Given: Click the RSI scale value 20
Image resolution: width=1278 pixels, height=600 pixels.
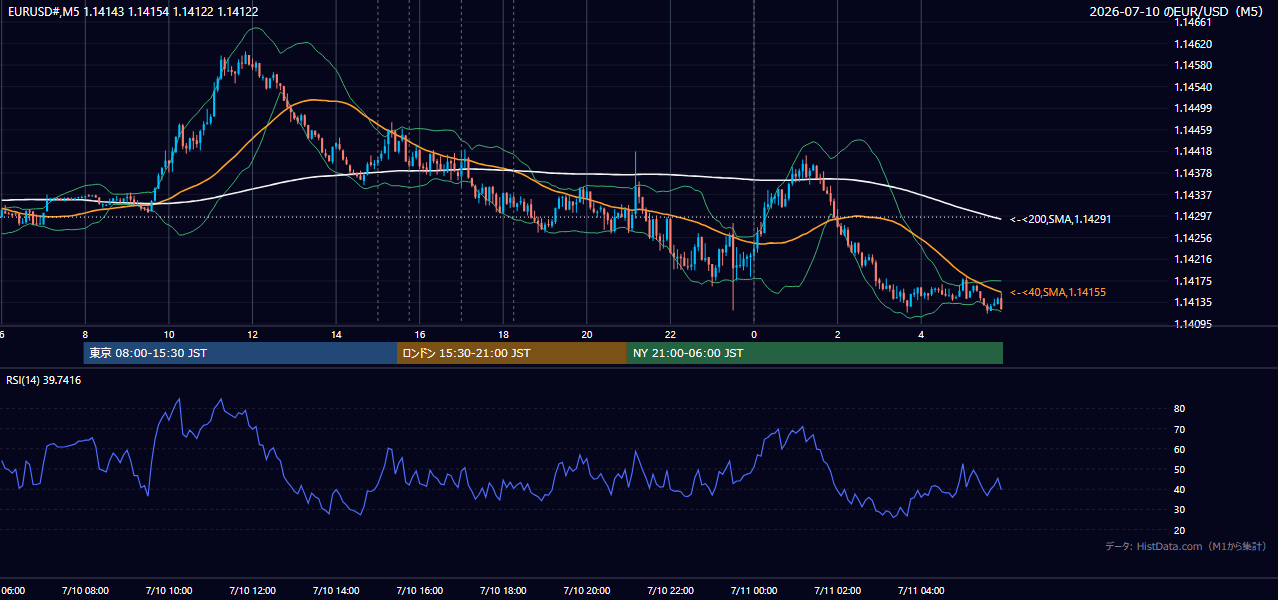Looking at the screenshot, I should coord(1179,530).
